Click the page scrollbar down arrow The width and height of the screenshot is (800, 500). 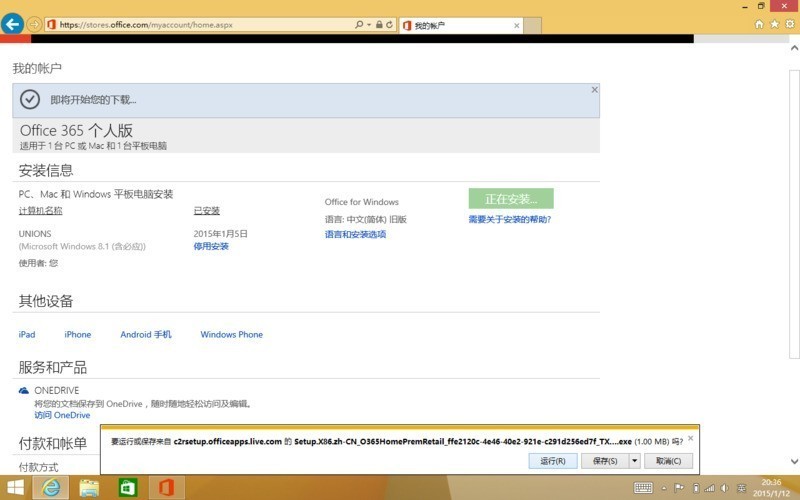pos(794,461)
